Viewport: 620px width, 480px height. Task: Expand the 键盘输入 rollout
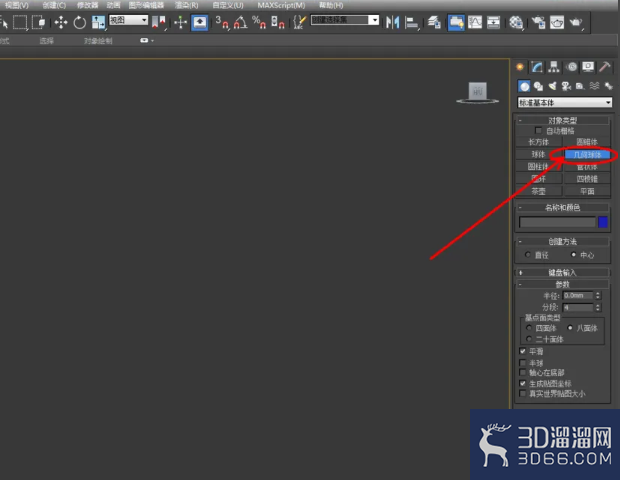[562, 272]
